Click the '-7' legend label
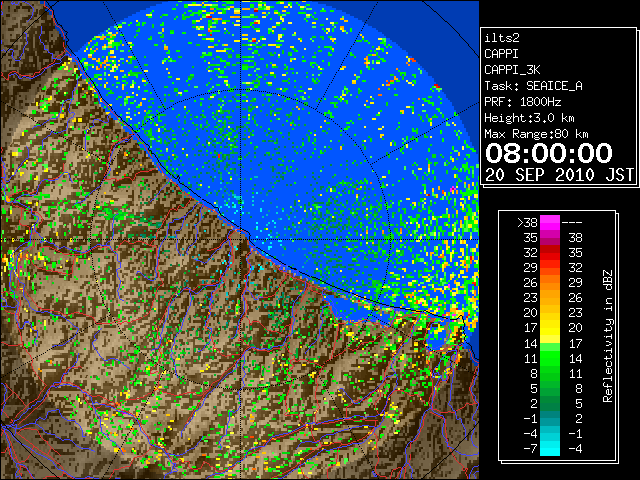This screenshot has width=640, height=480. click(531, 449)
